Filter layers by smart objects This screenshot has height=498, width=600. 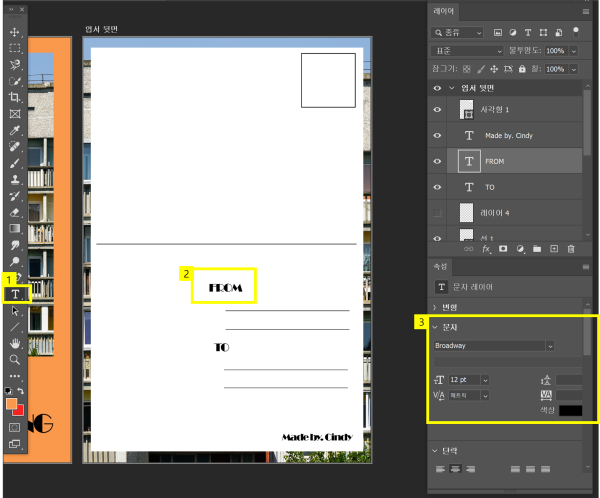tap(559, 33)
